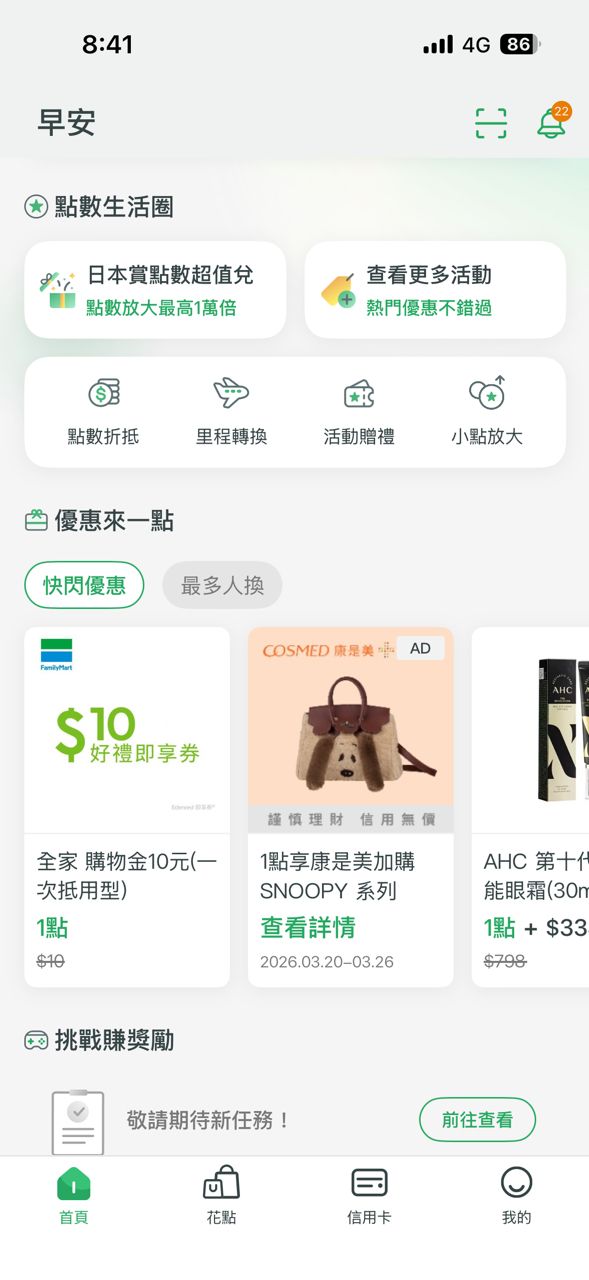Open 信用卡 card tab

point(369,1196)
